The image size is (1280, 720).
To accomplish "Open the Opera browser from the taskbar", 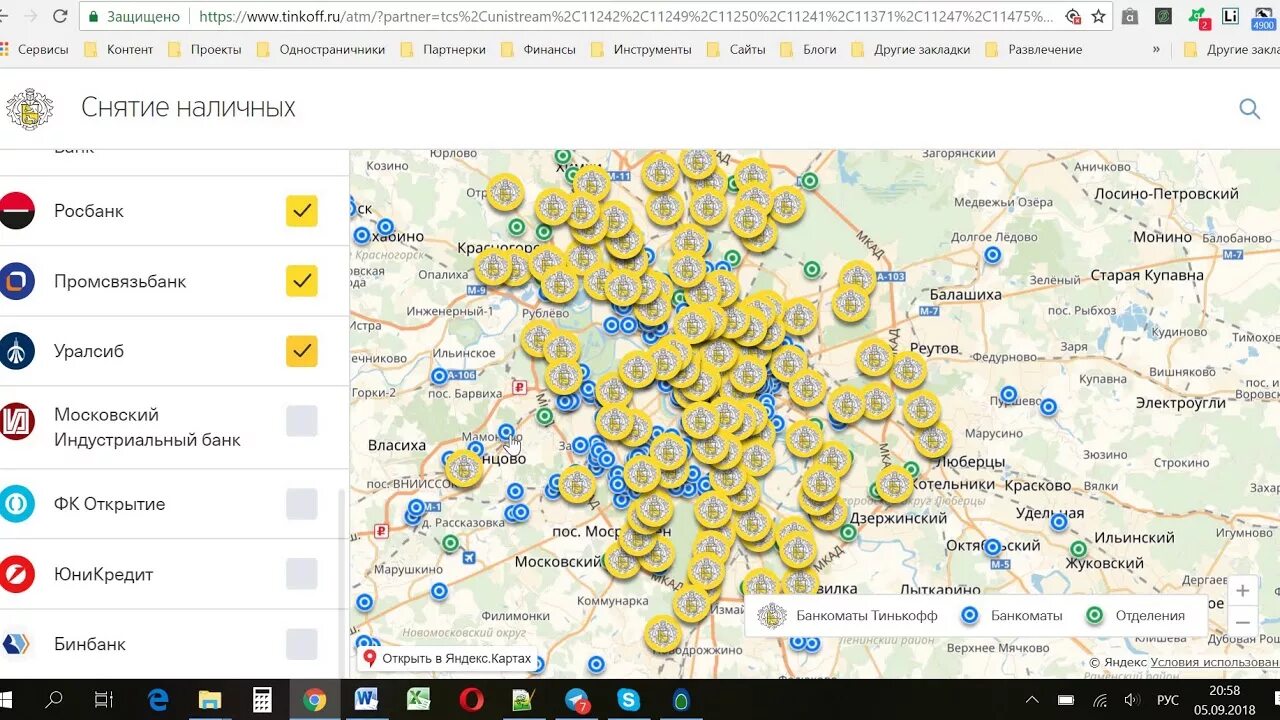I will pyautogui.click(x=472, y=700).
